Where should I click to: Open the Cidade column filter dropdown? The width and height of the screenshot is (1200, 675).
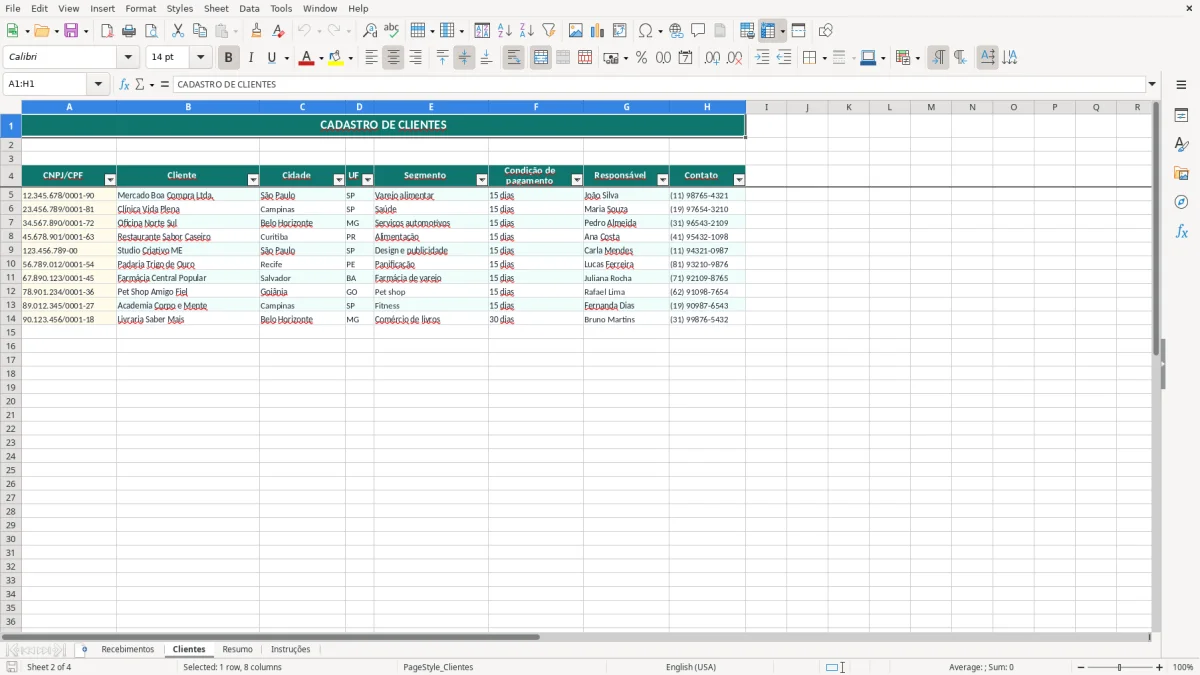point(338,180)
